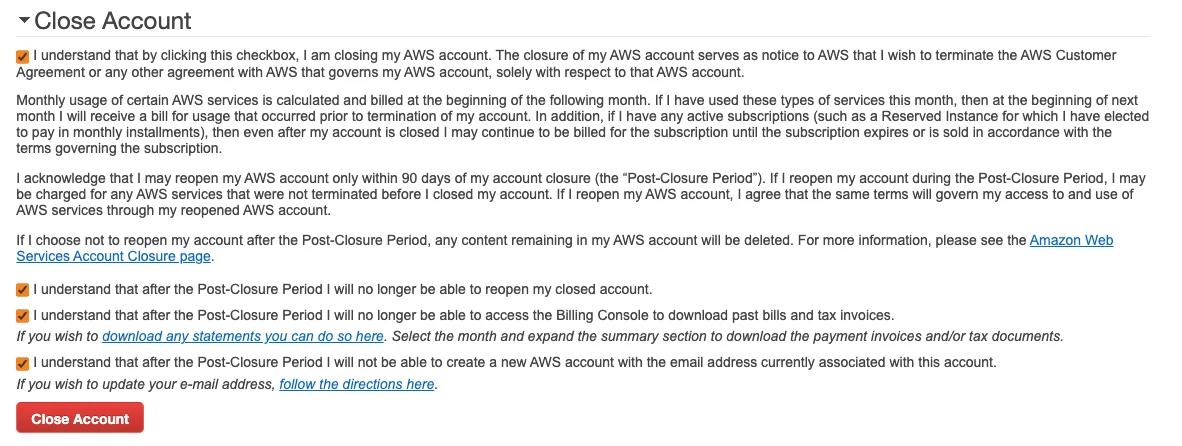Click the label about reopening my closed account

[342, 289]
